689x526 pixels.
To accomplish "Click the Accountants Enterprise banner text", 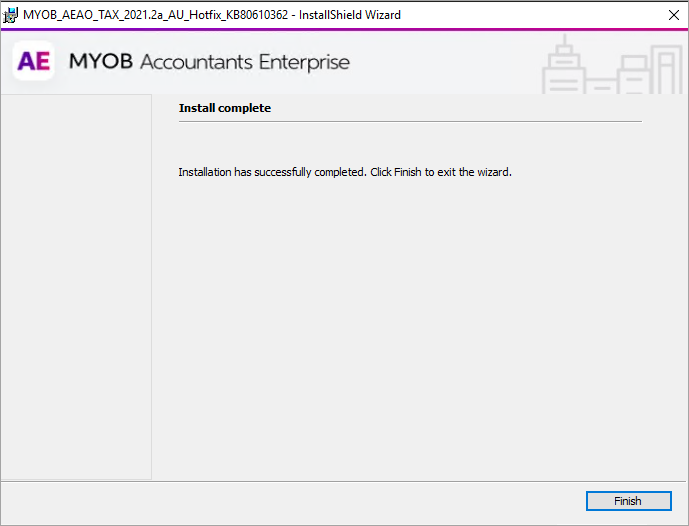I will (x=245, y=62).
